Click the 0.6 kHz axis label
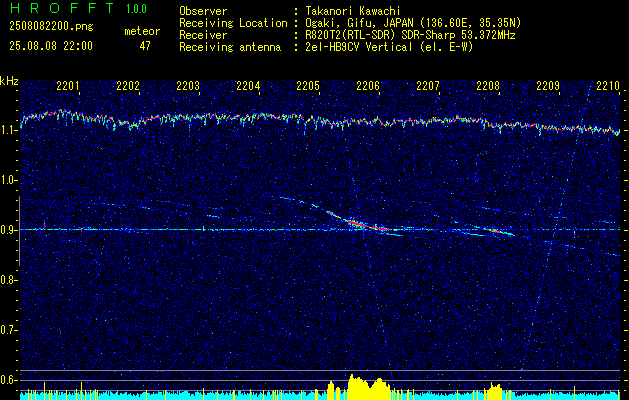The image size is (629, 400). tap(8, 380)
